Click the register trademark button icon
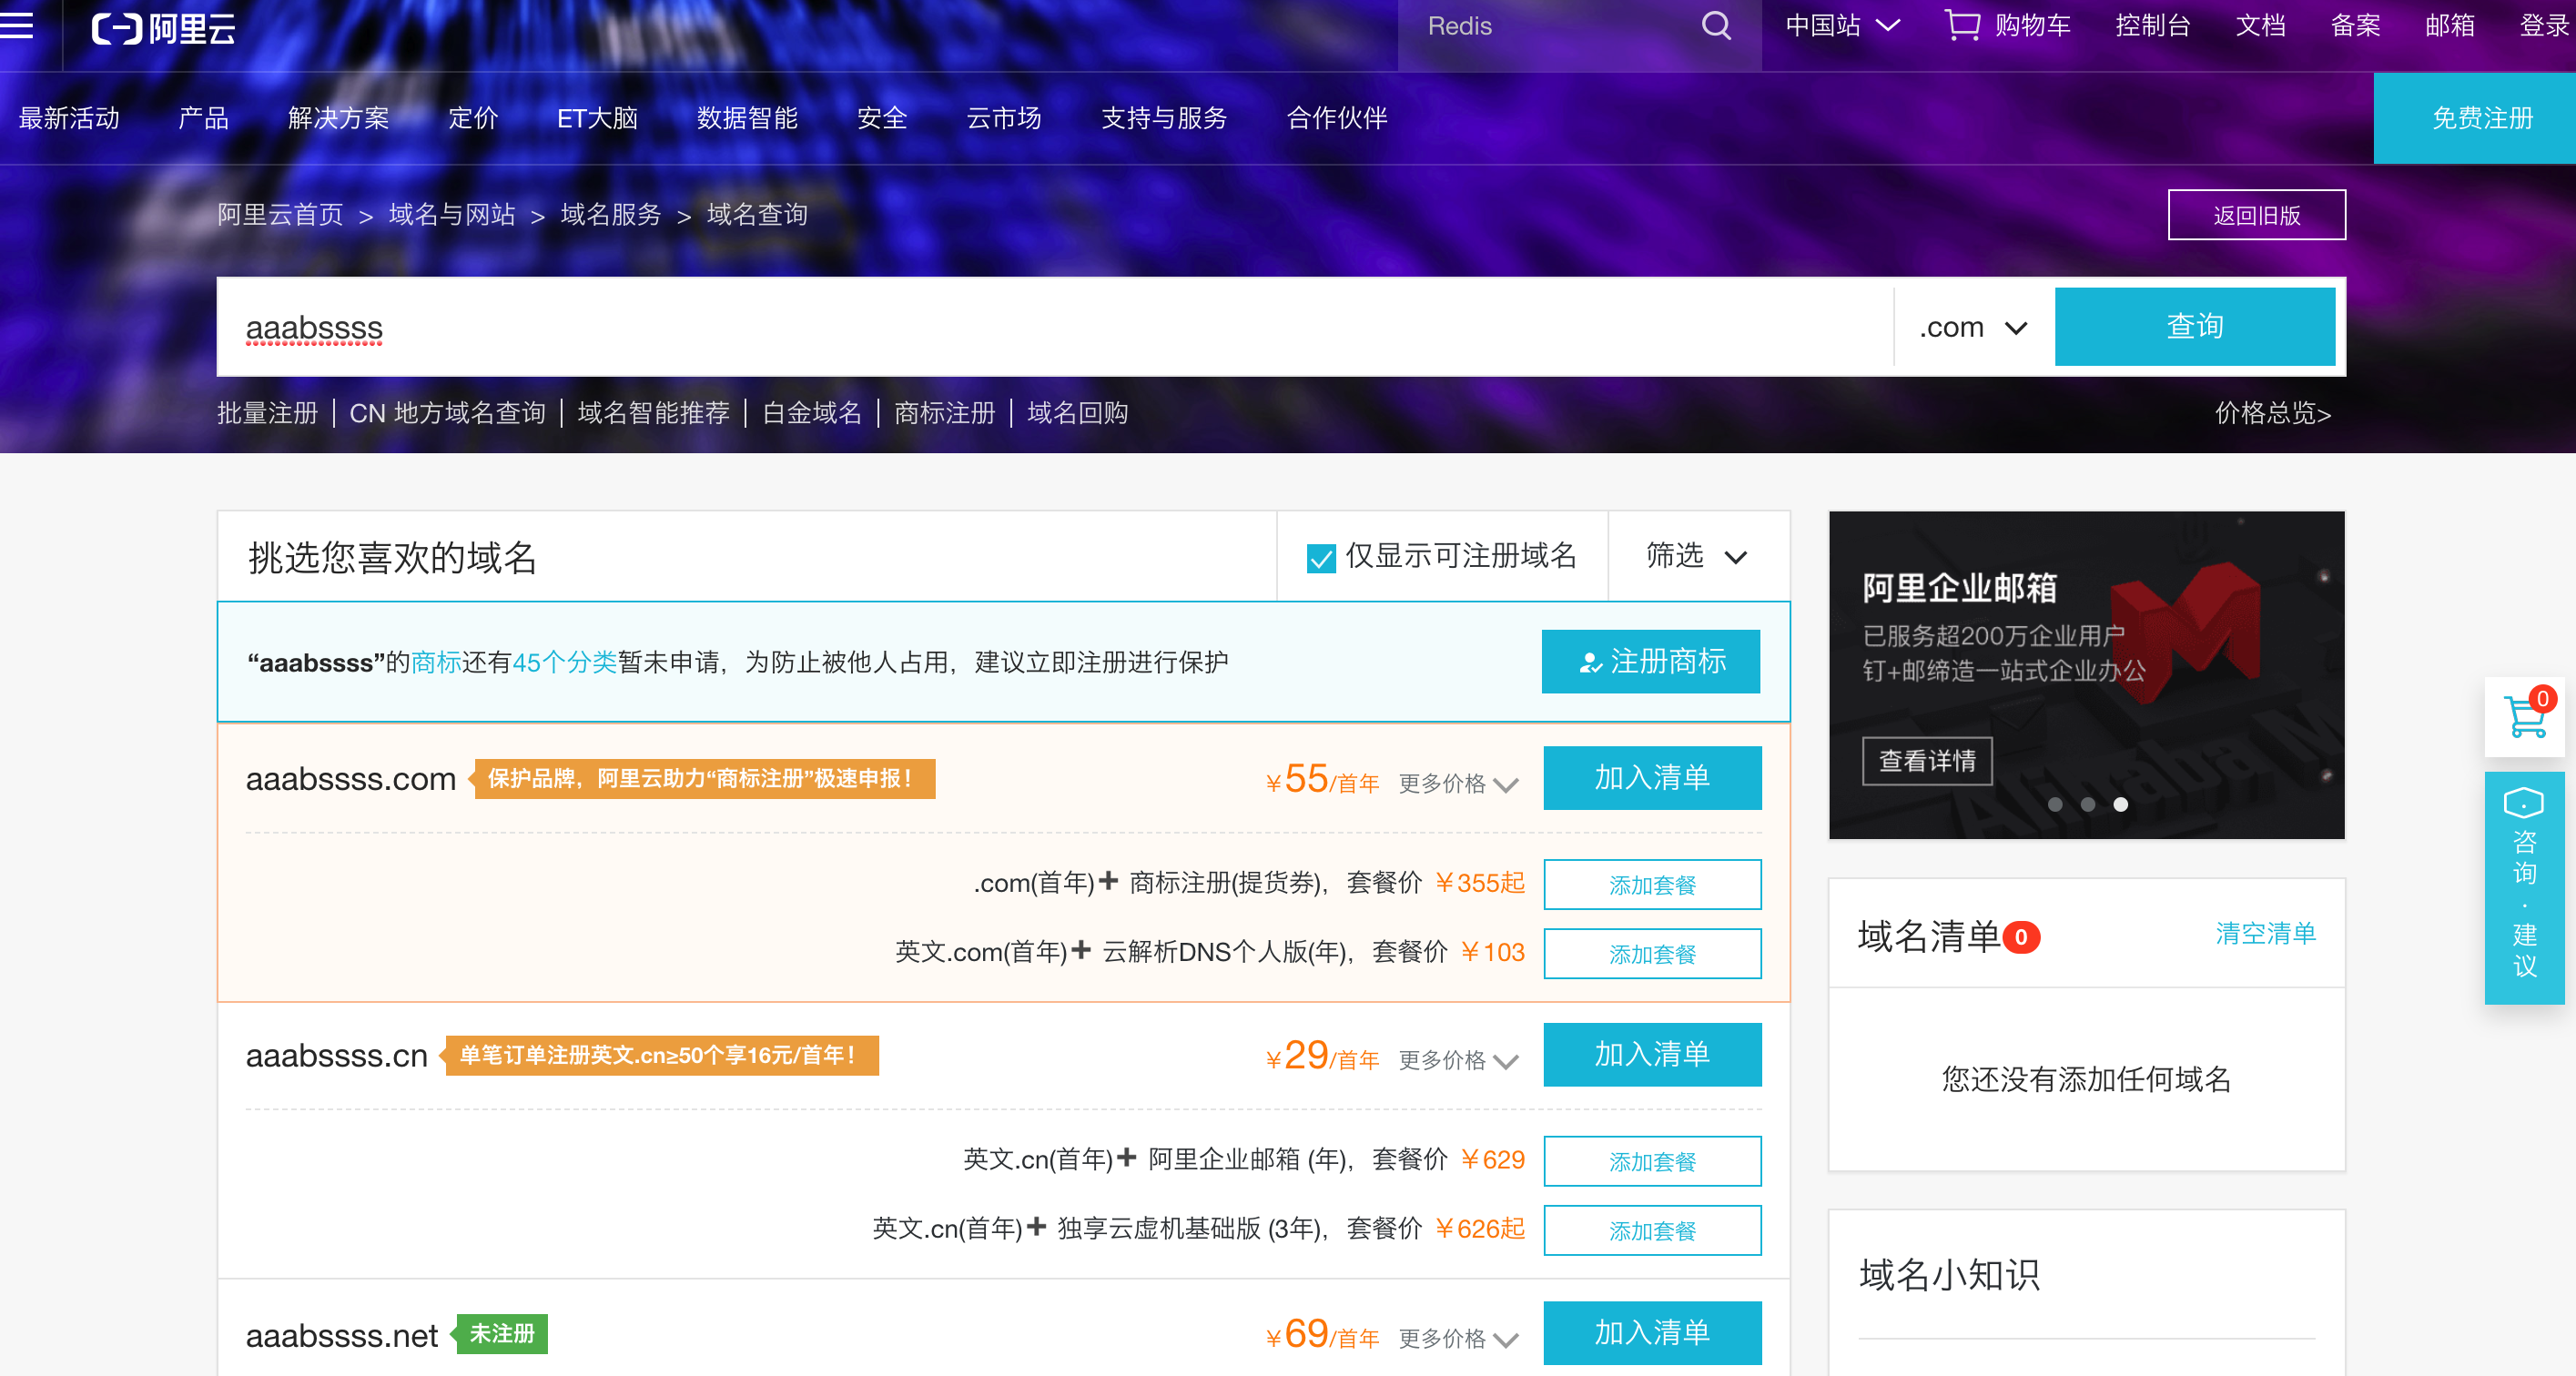Image resolution: width=2576 pixels, height=1376 pixels. click(x=1590, y=662)
